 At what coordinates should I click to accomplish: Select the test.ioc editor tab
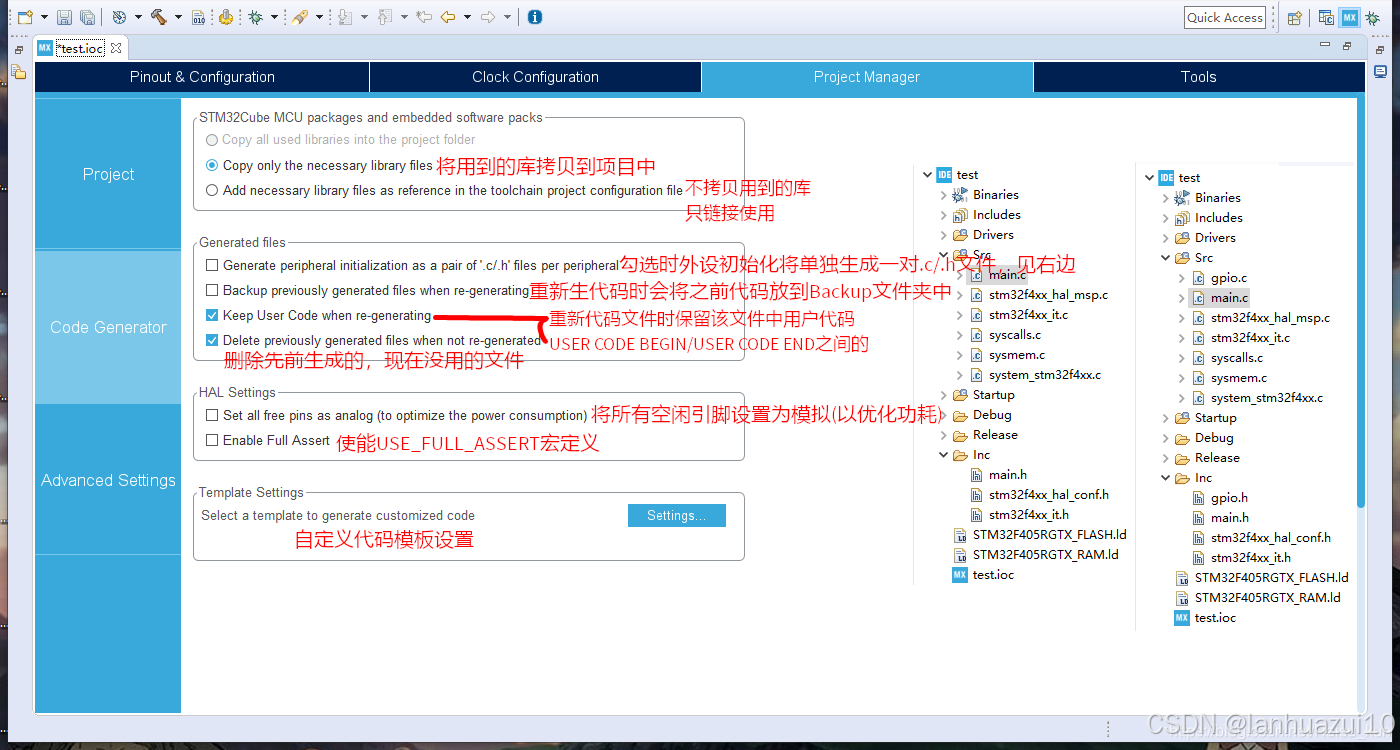pyautogui.click(x=79, y=48)
